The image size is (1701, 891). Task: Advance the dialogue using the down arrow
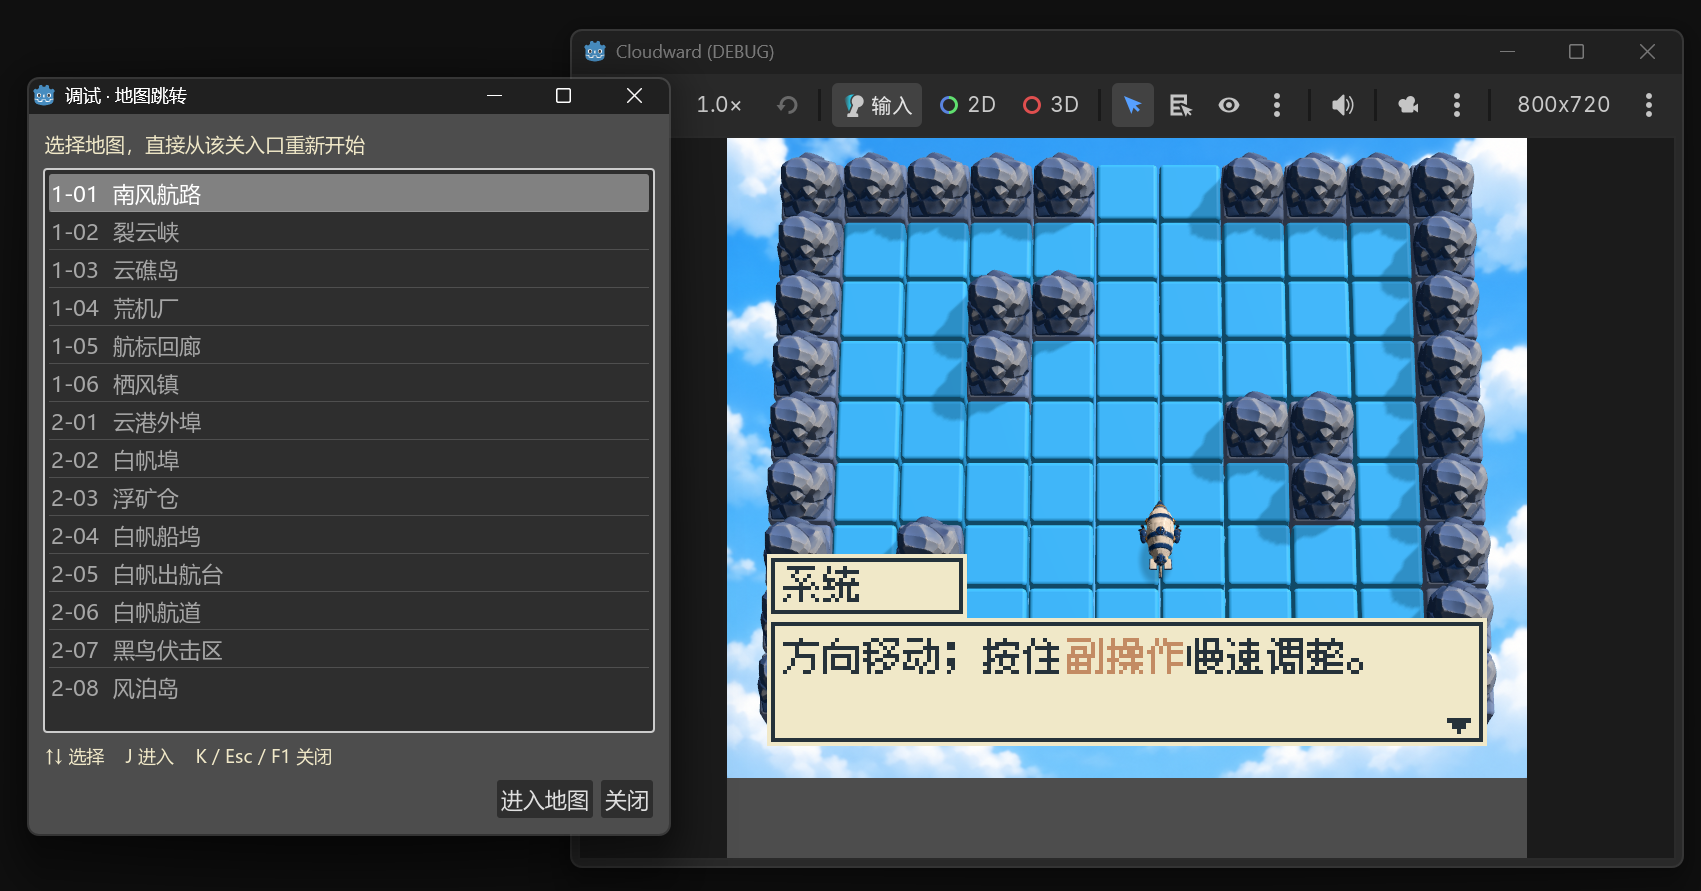(x=1459, y=725)
